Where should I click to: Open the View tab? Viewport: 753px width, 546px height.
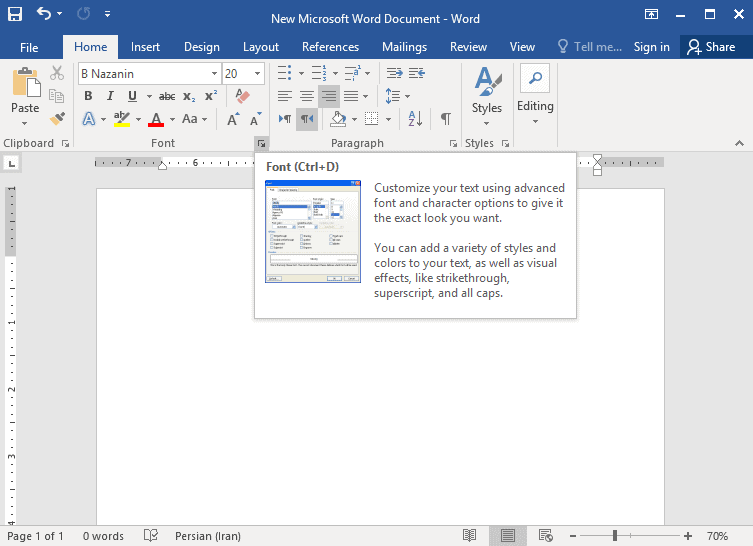pyautogui.click(x=522, y=47)
